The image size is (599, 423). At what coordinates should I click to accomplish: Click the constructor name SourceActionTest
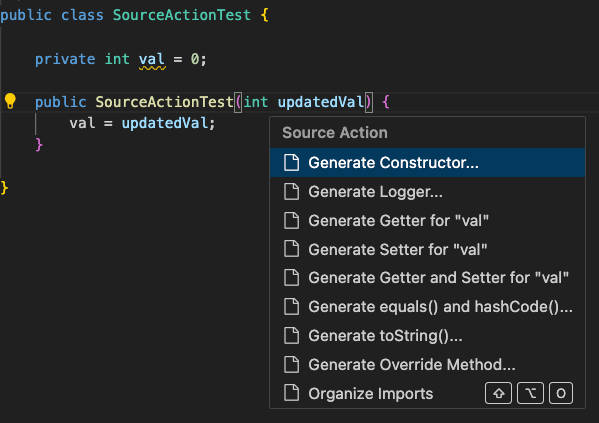pyautogui.click(x=164, y=102)
